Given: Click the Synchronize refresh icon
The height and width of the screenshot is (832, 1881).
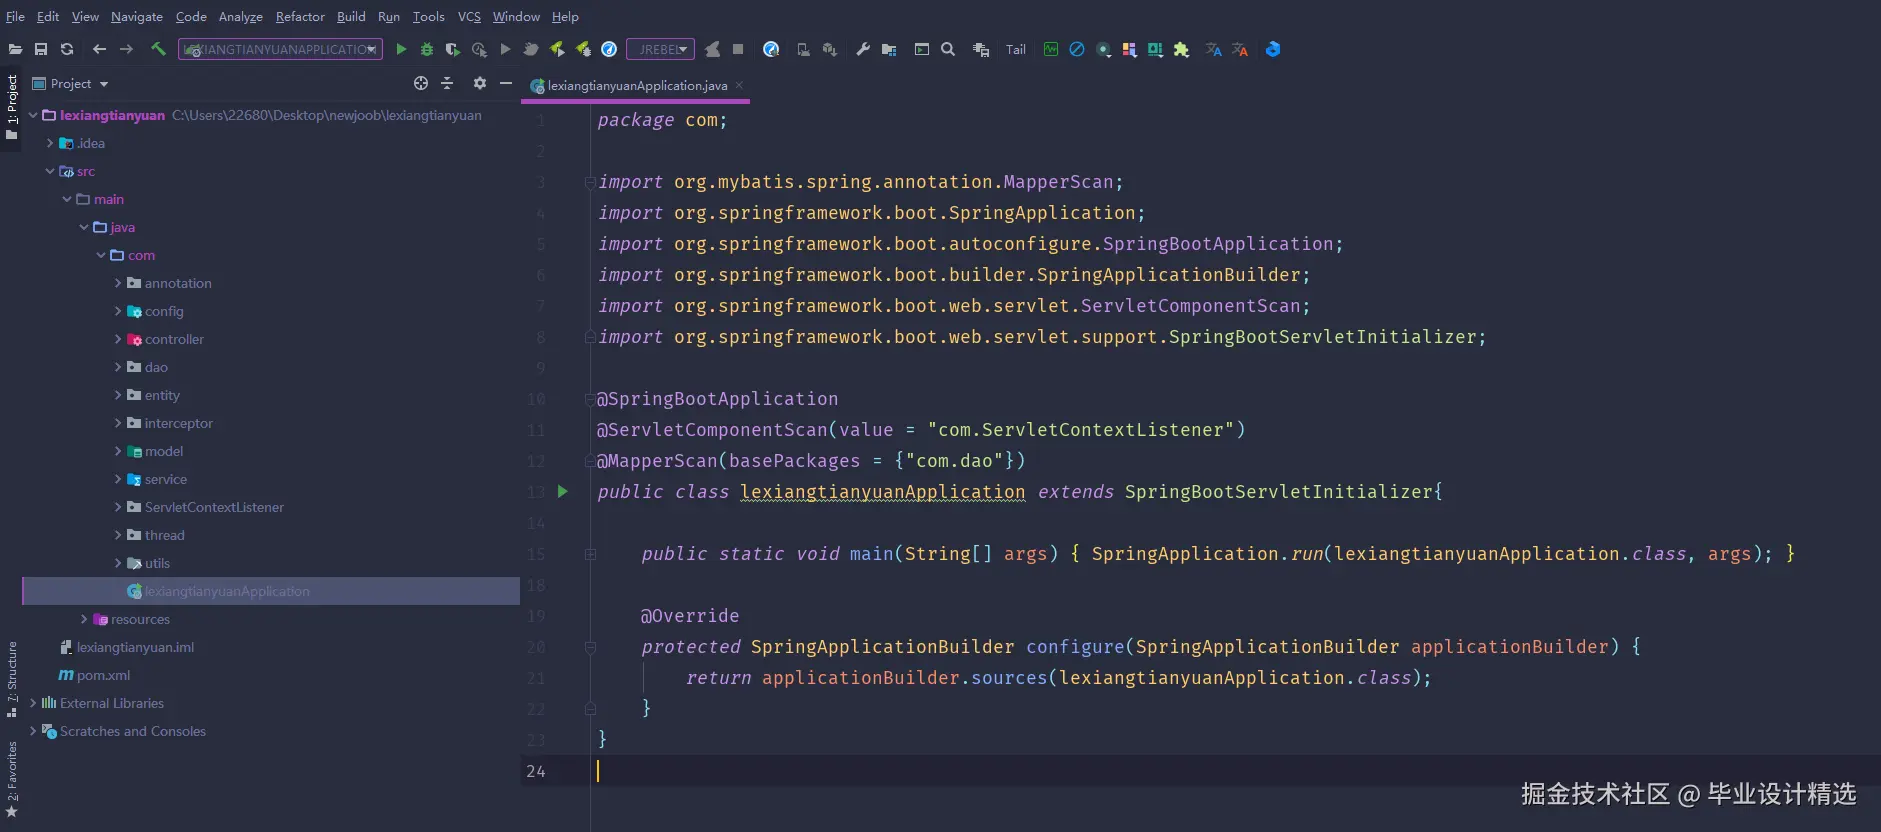Looking at the screenshot, I should point(67,49).
